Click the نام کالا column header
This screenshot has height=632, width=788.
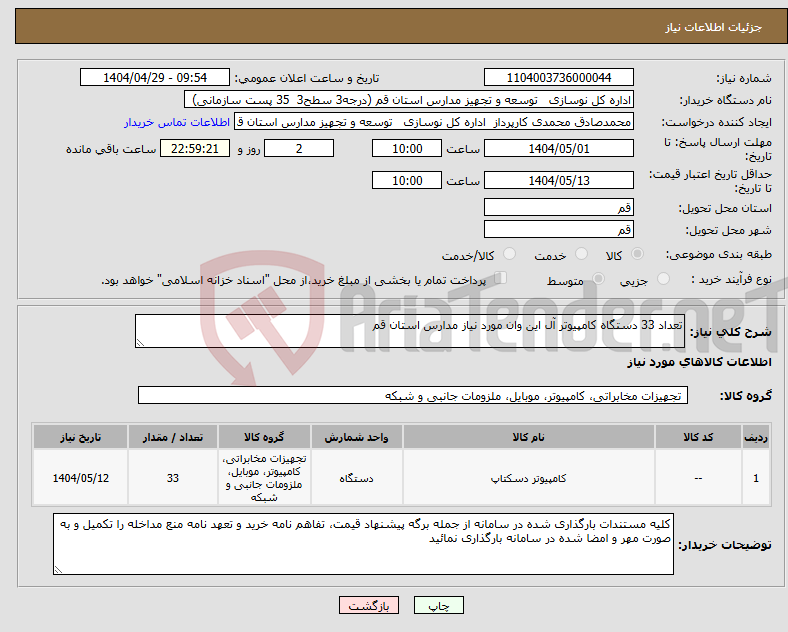[x=528, y=437]
